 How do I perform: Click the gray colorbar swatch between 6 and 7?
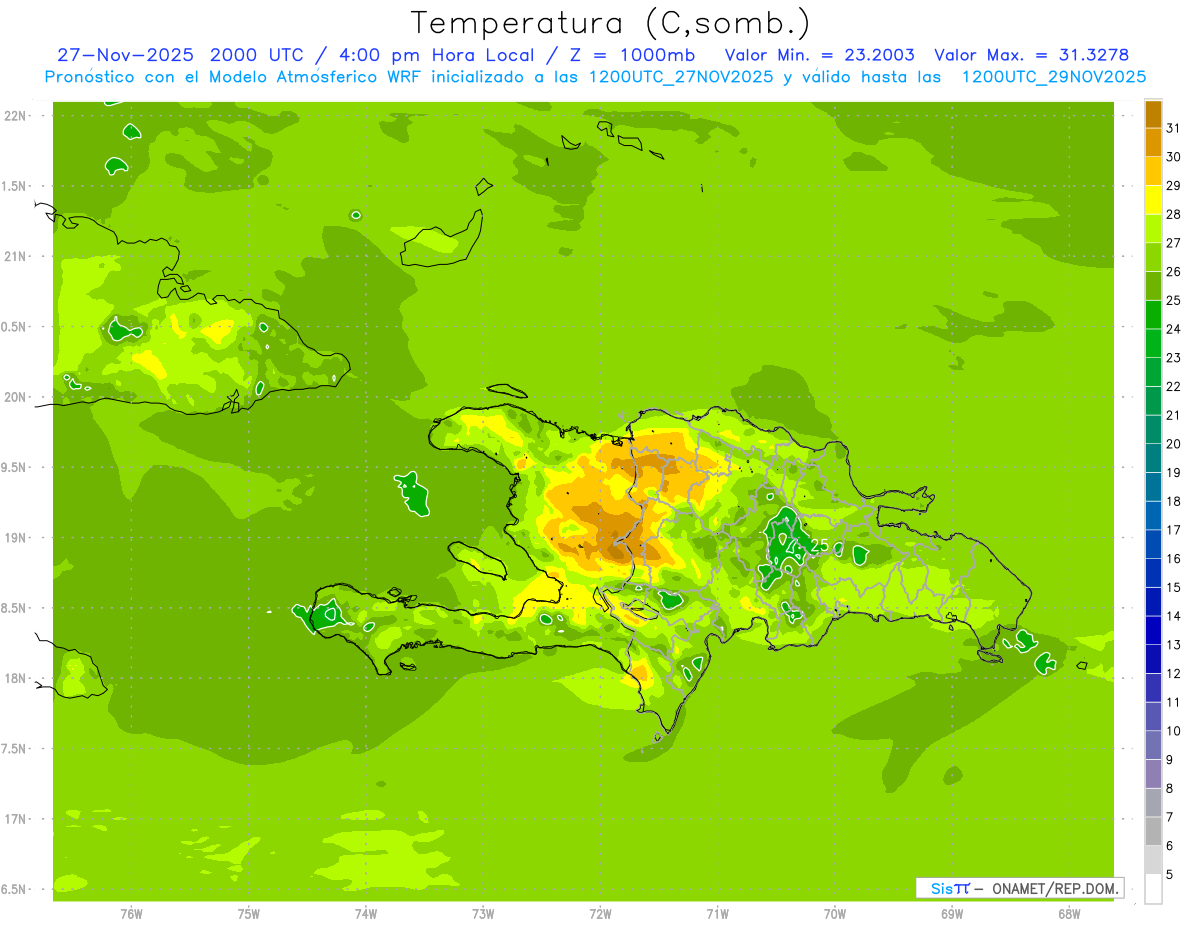[1153, 831]
